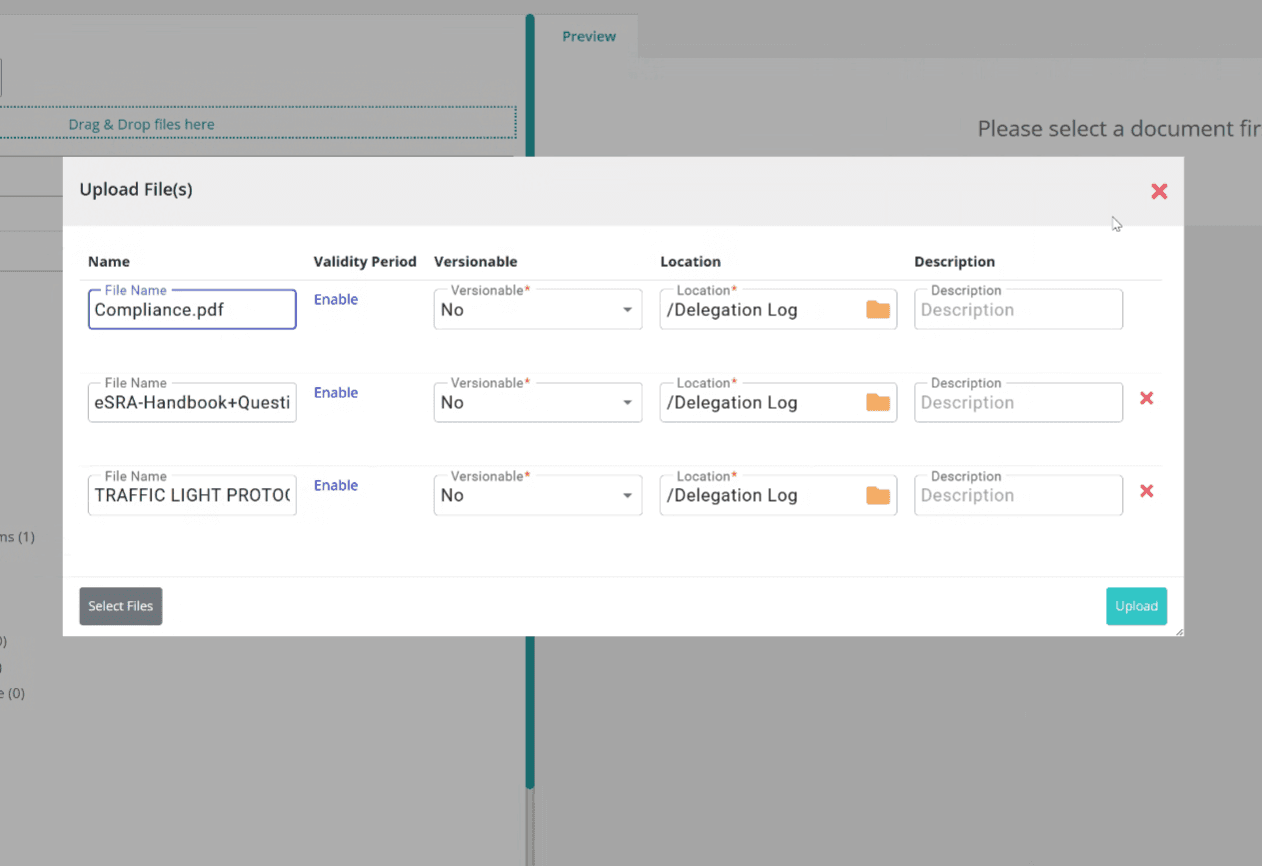The image size is (1262, 866).
Task: Open folder picker for eSRA-Handbook location
Action: (x=878, y=402)
